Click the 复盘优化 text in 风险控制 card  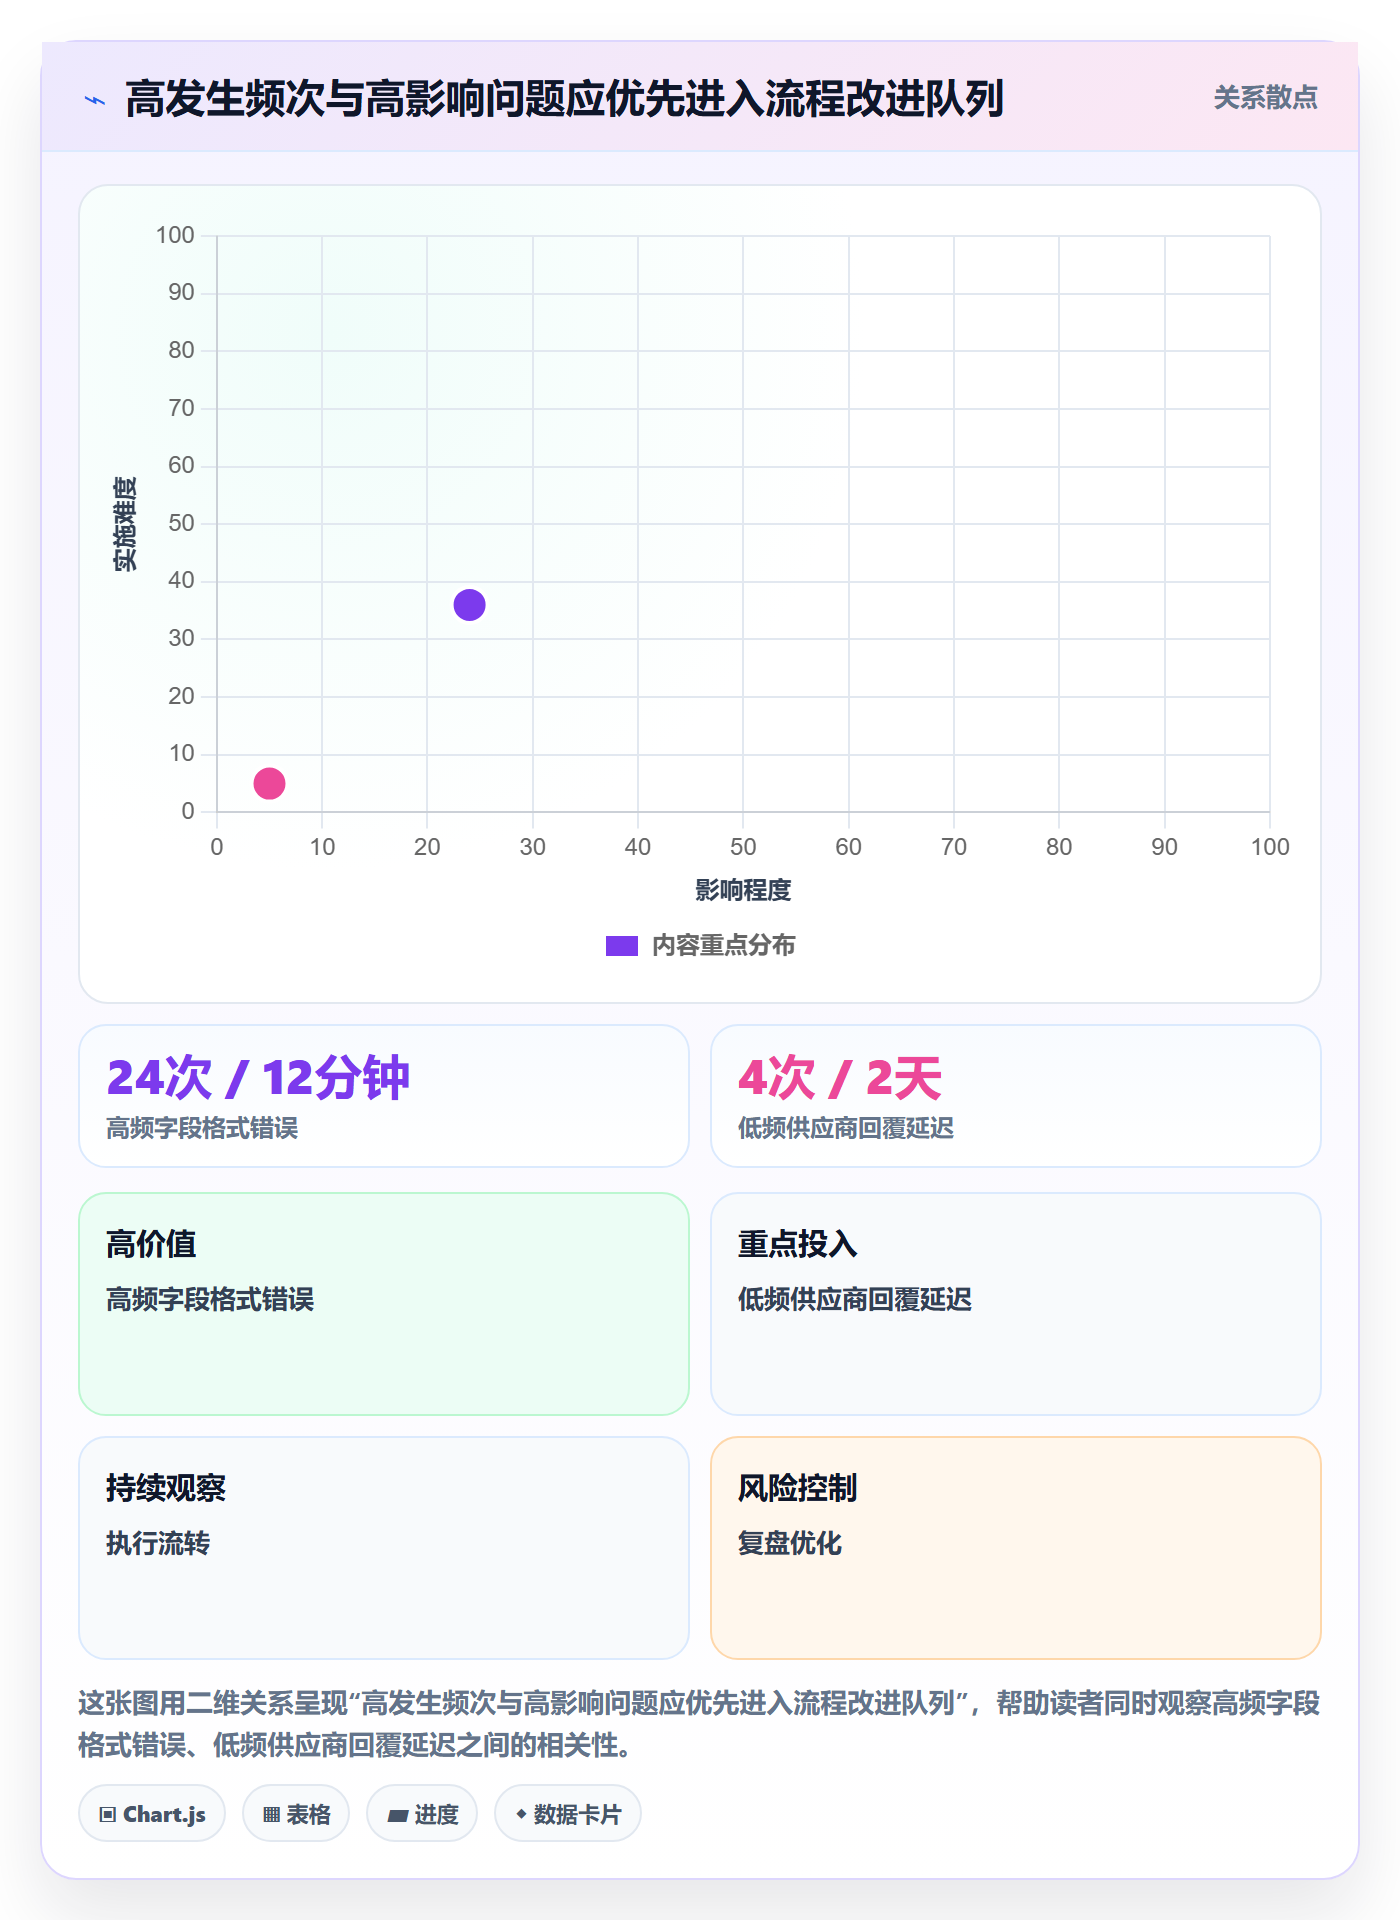pos(790,1543)
